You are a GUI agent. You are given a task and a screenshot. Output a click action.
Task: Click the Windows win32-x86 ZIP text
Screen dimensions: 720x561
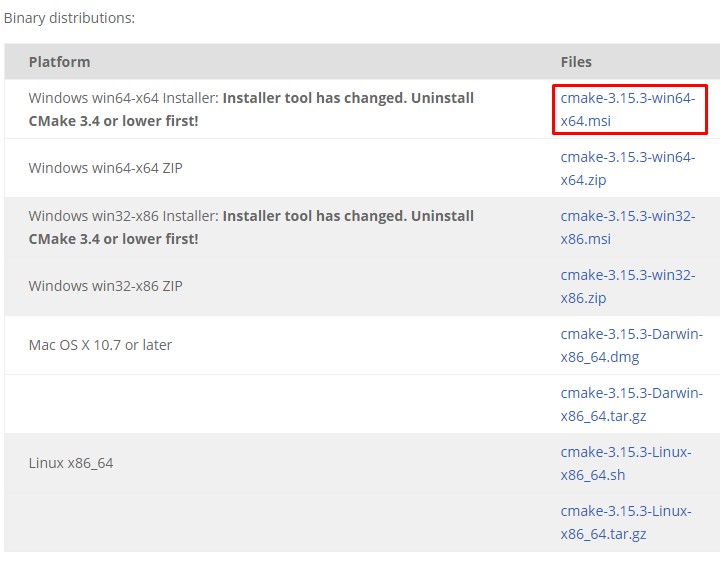106,286
